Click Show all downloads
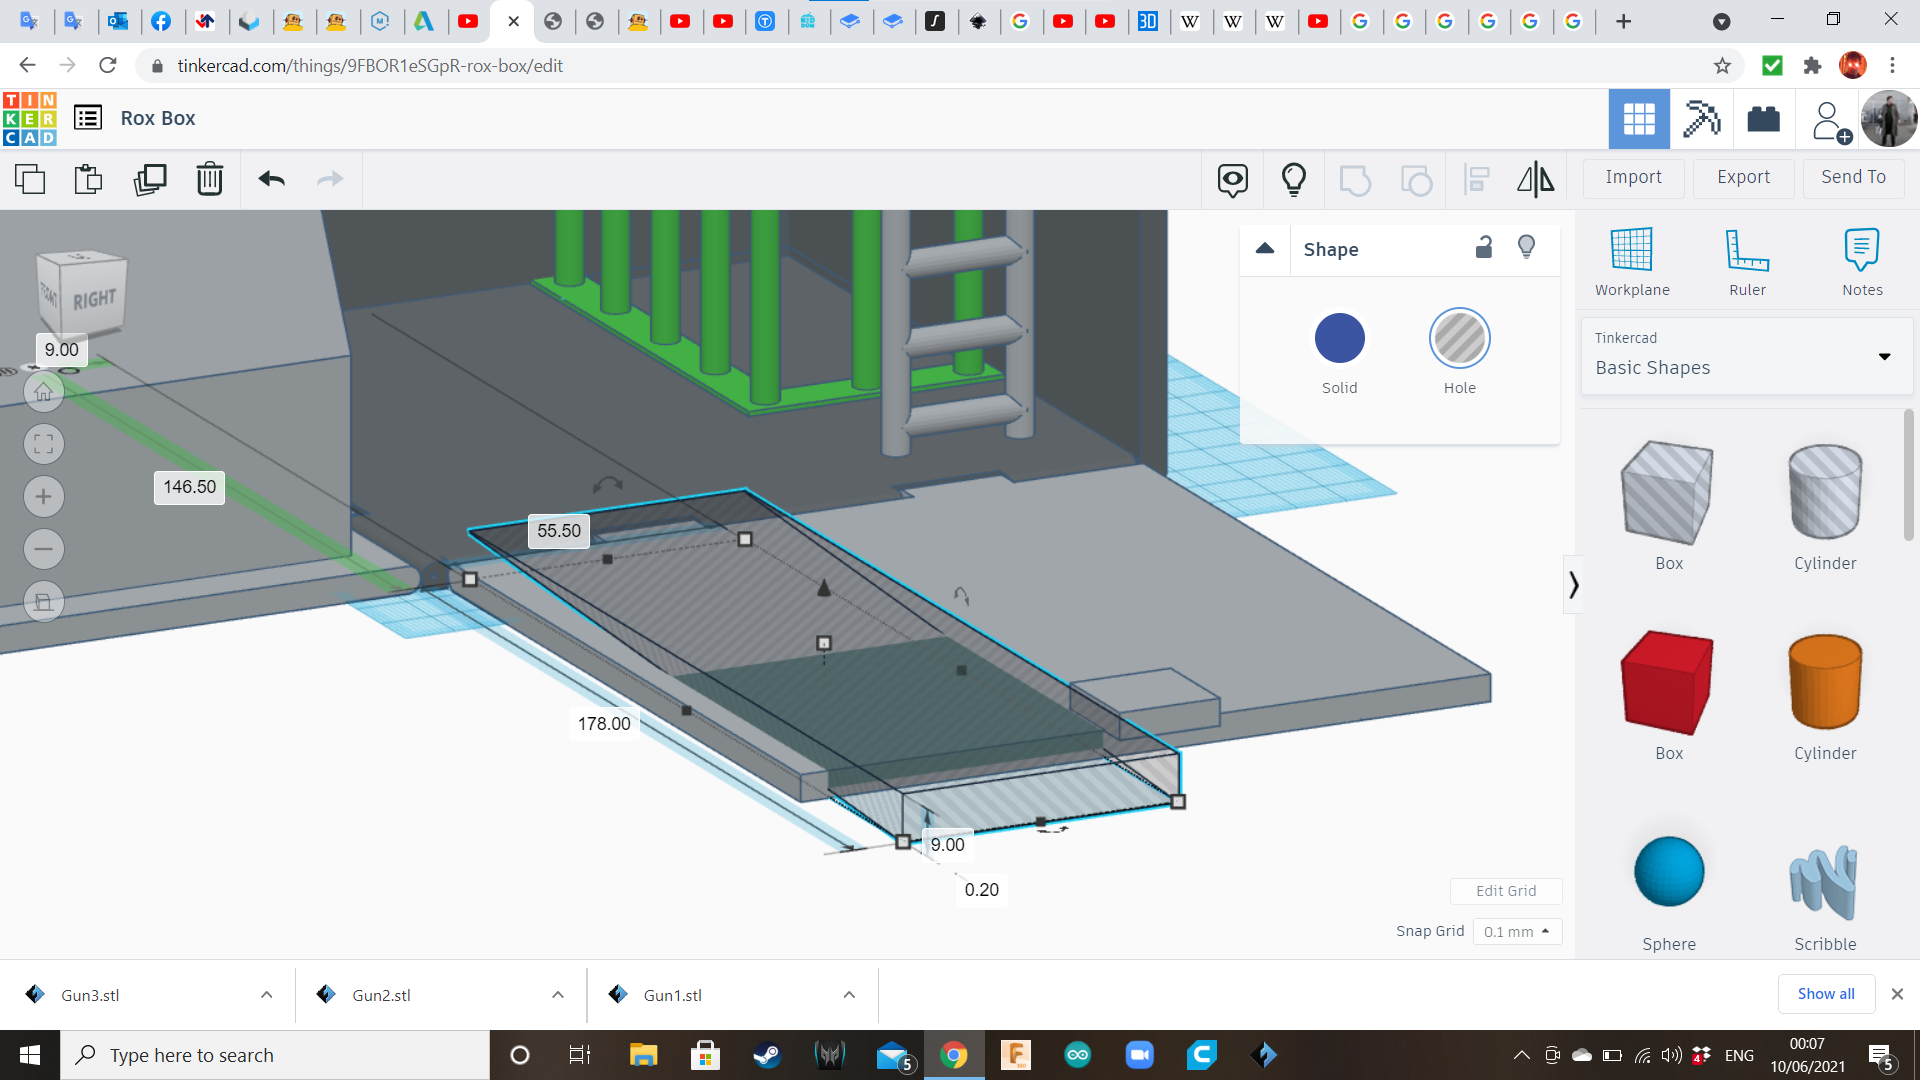Screen dimensions: 1920x1080 1825,993
